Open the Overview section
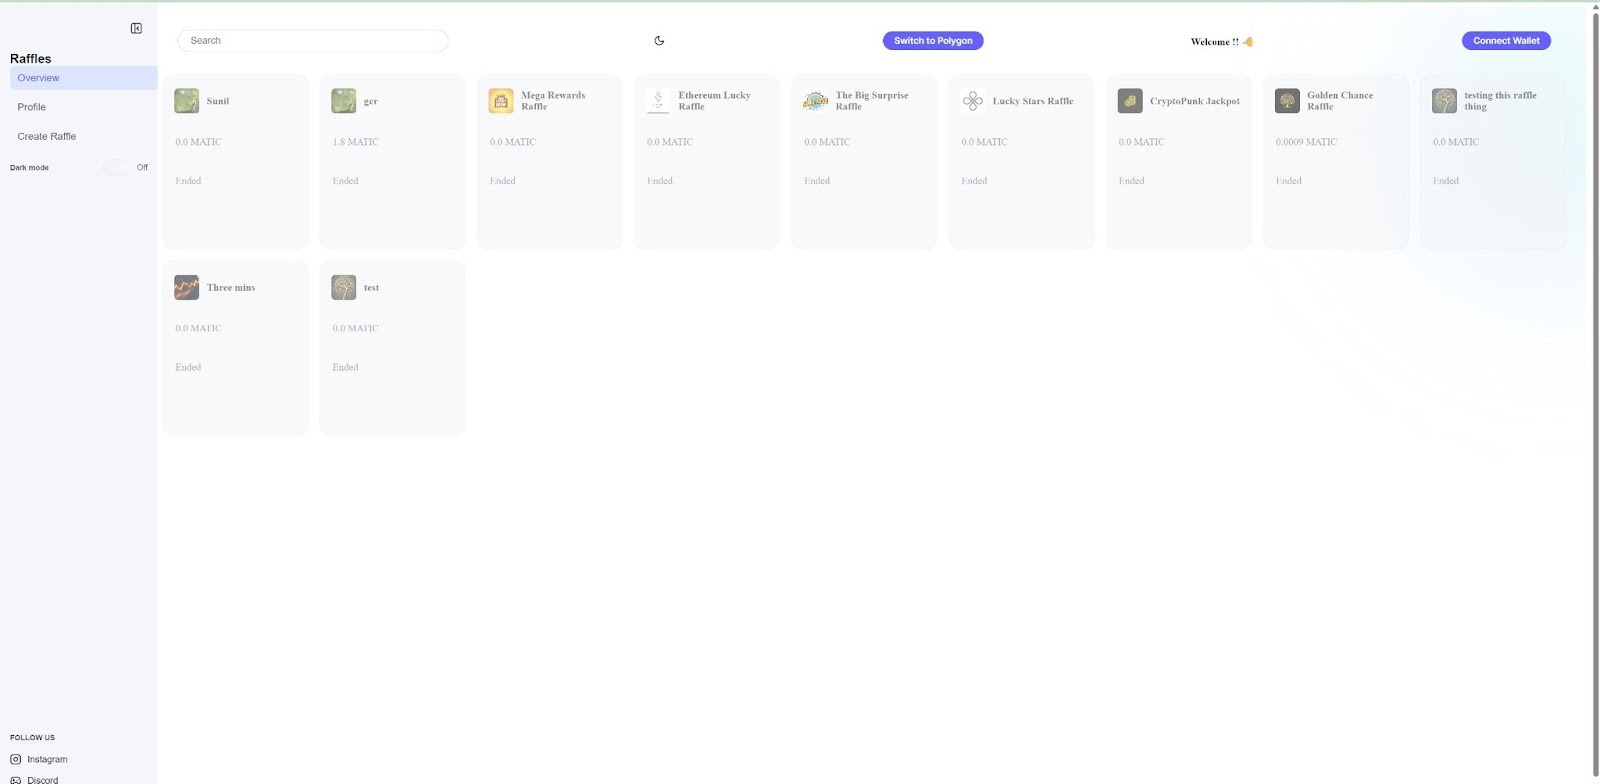This screenshot has width=1600, height=784. tap(83, 78)
